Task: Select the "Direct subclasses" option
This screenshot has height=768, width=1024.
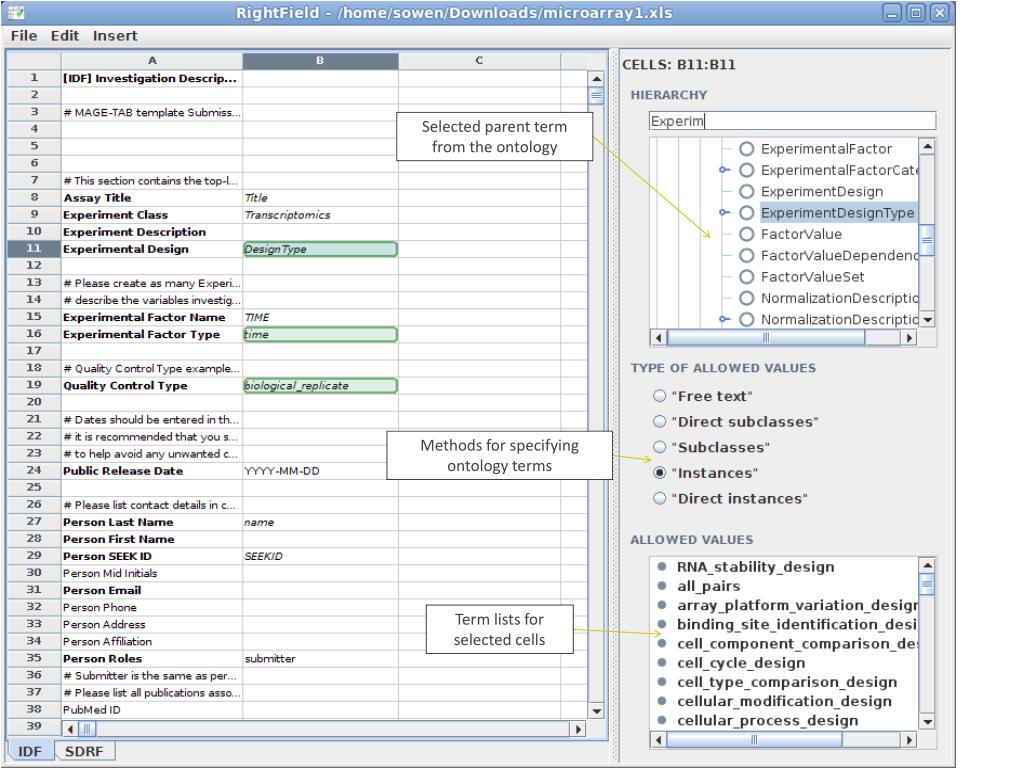Action: [x=660, y=421]
